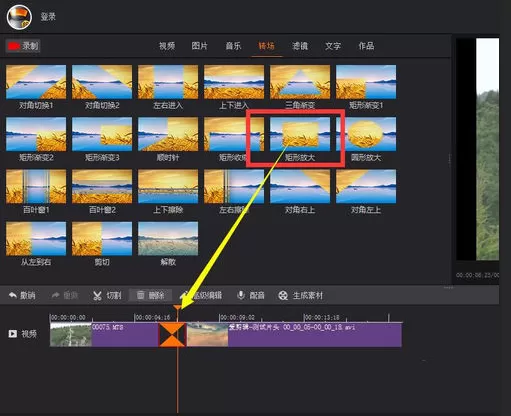Select the 矩形放大 transition thumbnail
Viewport: 511px width, 416px height.
coord(300,134)
